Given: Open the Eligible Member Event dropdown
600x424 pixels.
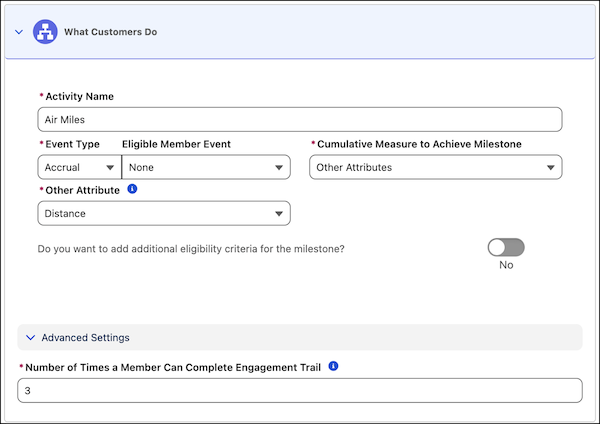Looking at the screenshot, I should click(206, 167).
